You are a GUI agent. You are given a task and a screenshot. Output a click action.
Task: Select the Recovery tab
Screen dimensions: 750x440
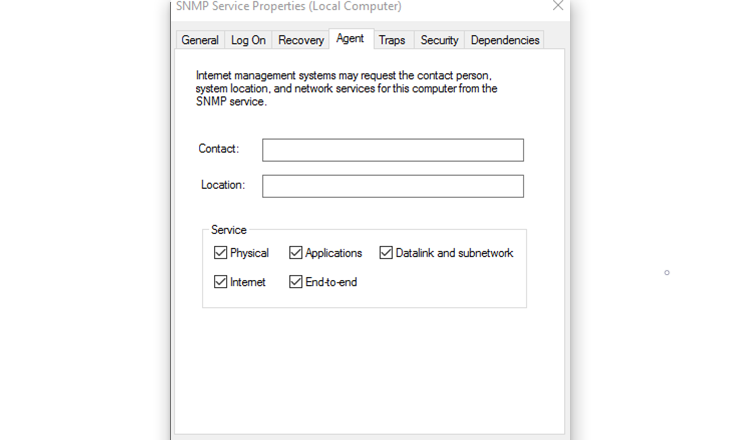coord(301,40)
